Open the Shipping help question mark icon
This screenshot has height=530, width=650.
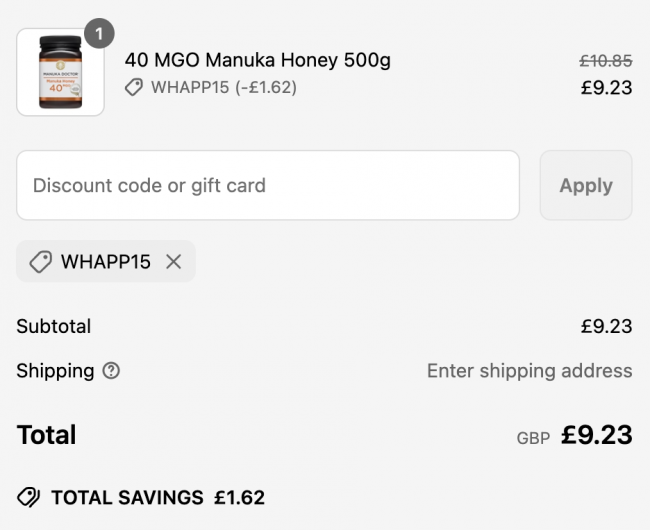111,371
